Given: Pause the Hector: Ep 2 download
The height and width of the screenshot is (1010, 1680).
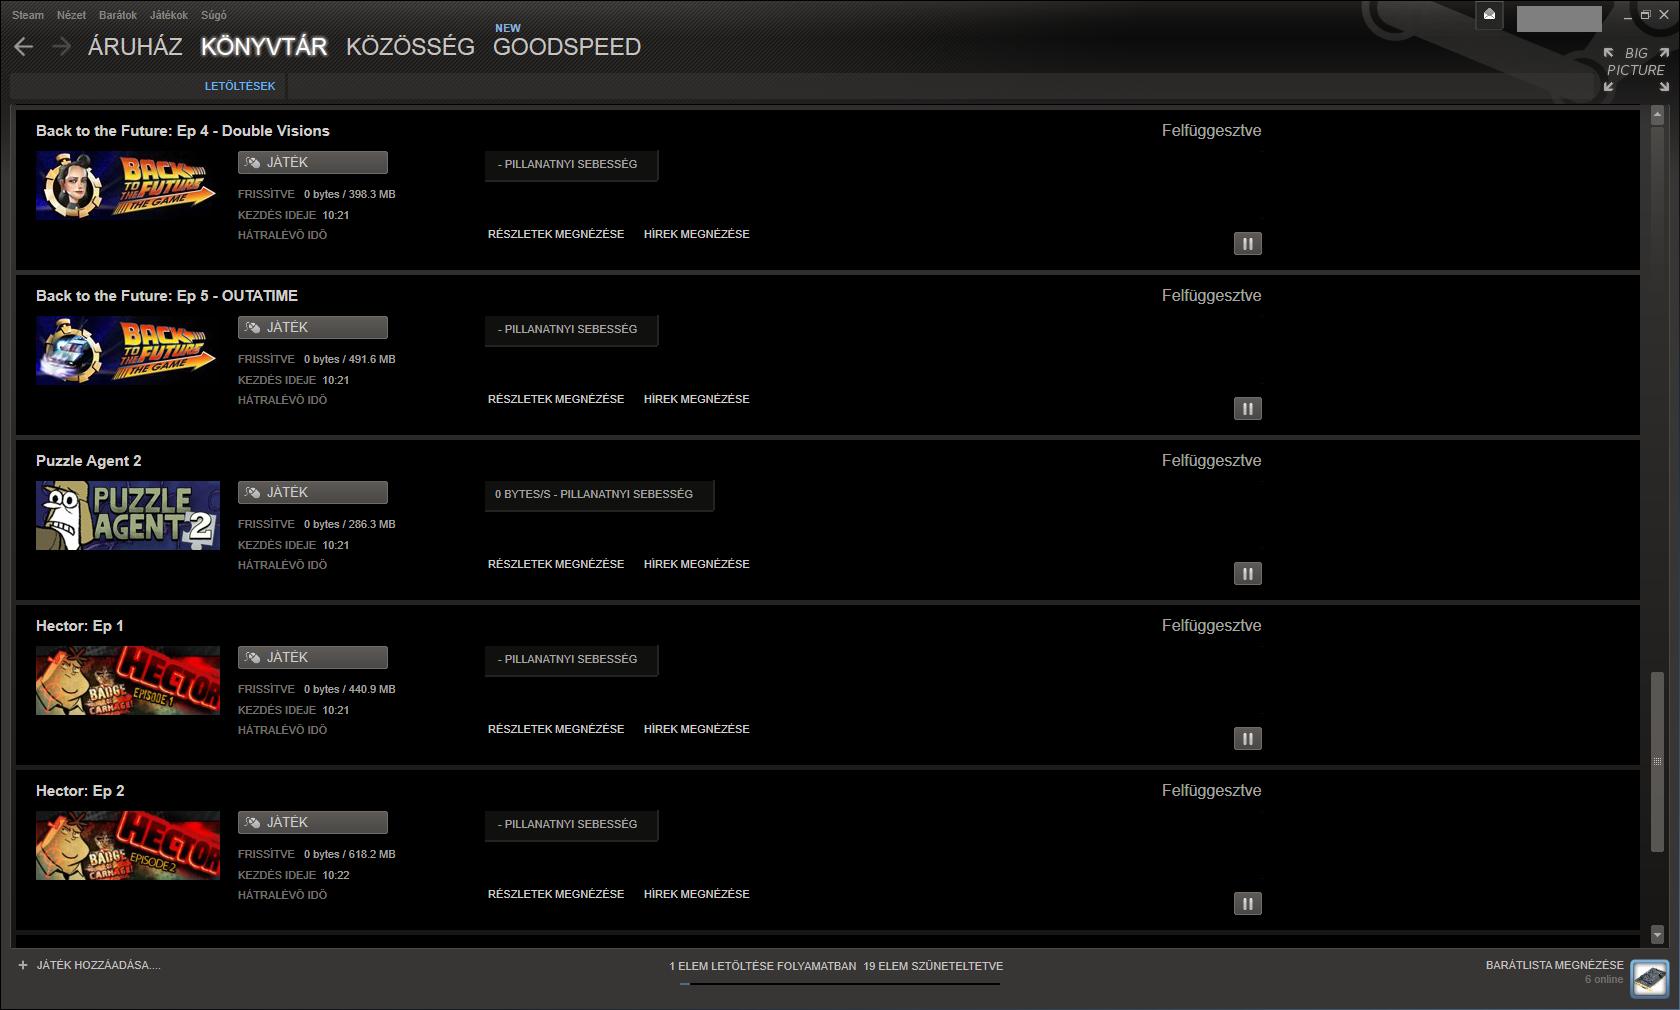Looking at the screenshot, I should point(1247,904).
